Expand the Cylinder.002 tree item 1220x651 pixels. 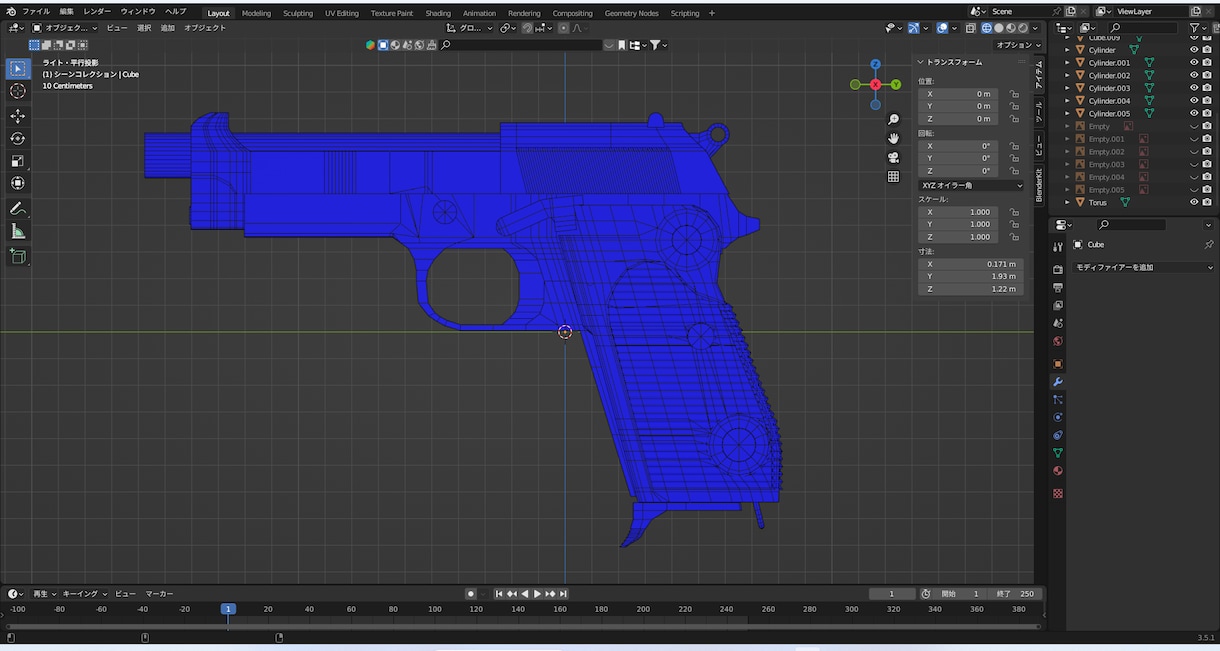click(x=1067, y=75)
